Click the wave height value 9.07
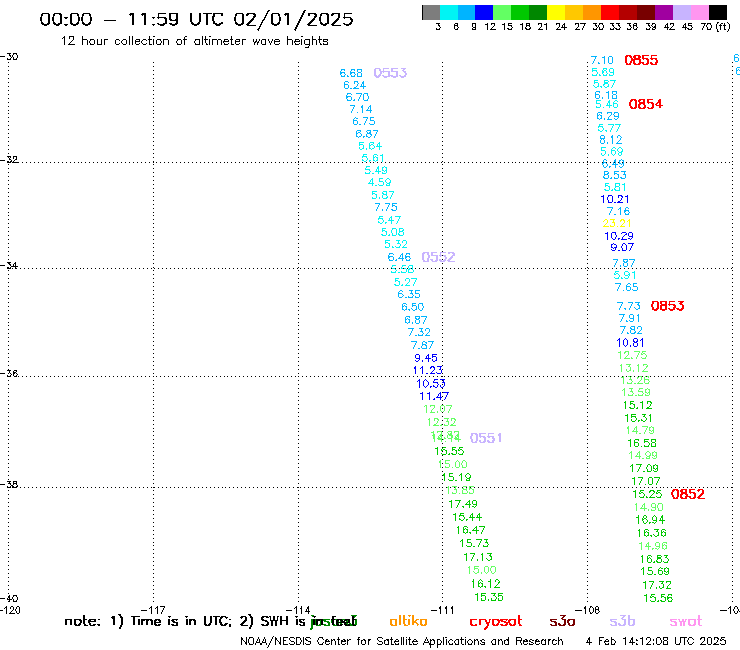This screenshot has width=740, height=650. point(622,247)
